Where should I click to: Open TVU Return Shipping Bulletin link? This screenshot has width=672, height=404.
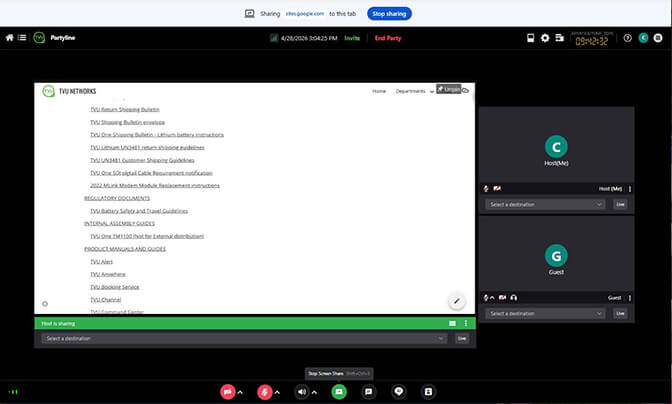125,110
